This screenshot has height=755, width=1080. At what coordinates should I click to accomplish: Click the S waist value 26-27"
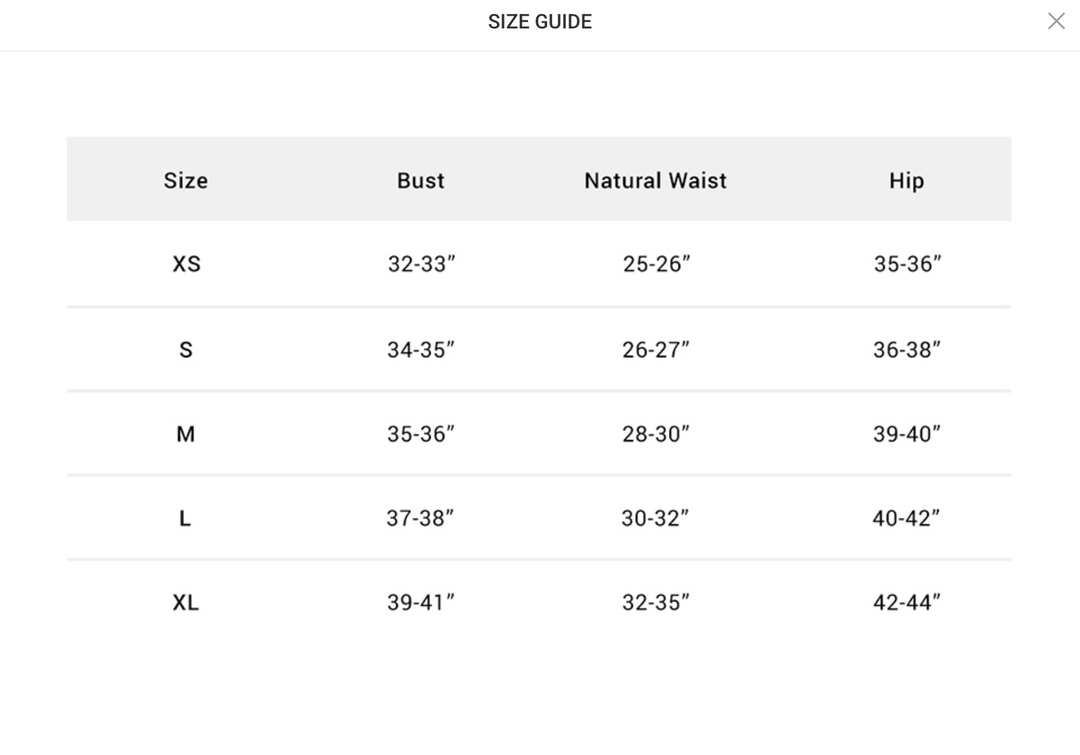tap(656, 350)
